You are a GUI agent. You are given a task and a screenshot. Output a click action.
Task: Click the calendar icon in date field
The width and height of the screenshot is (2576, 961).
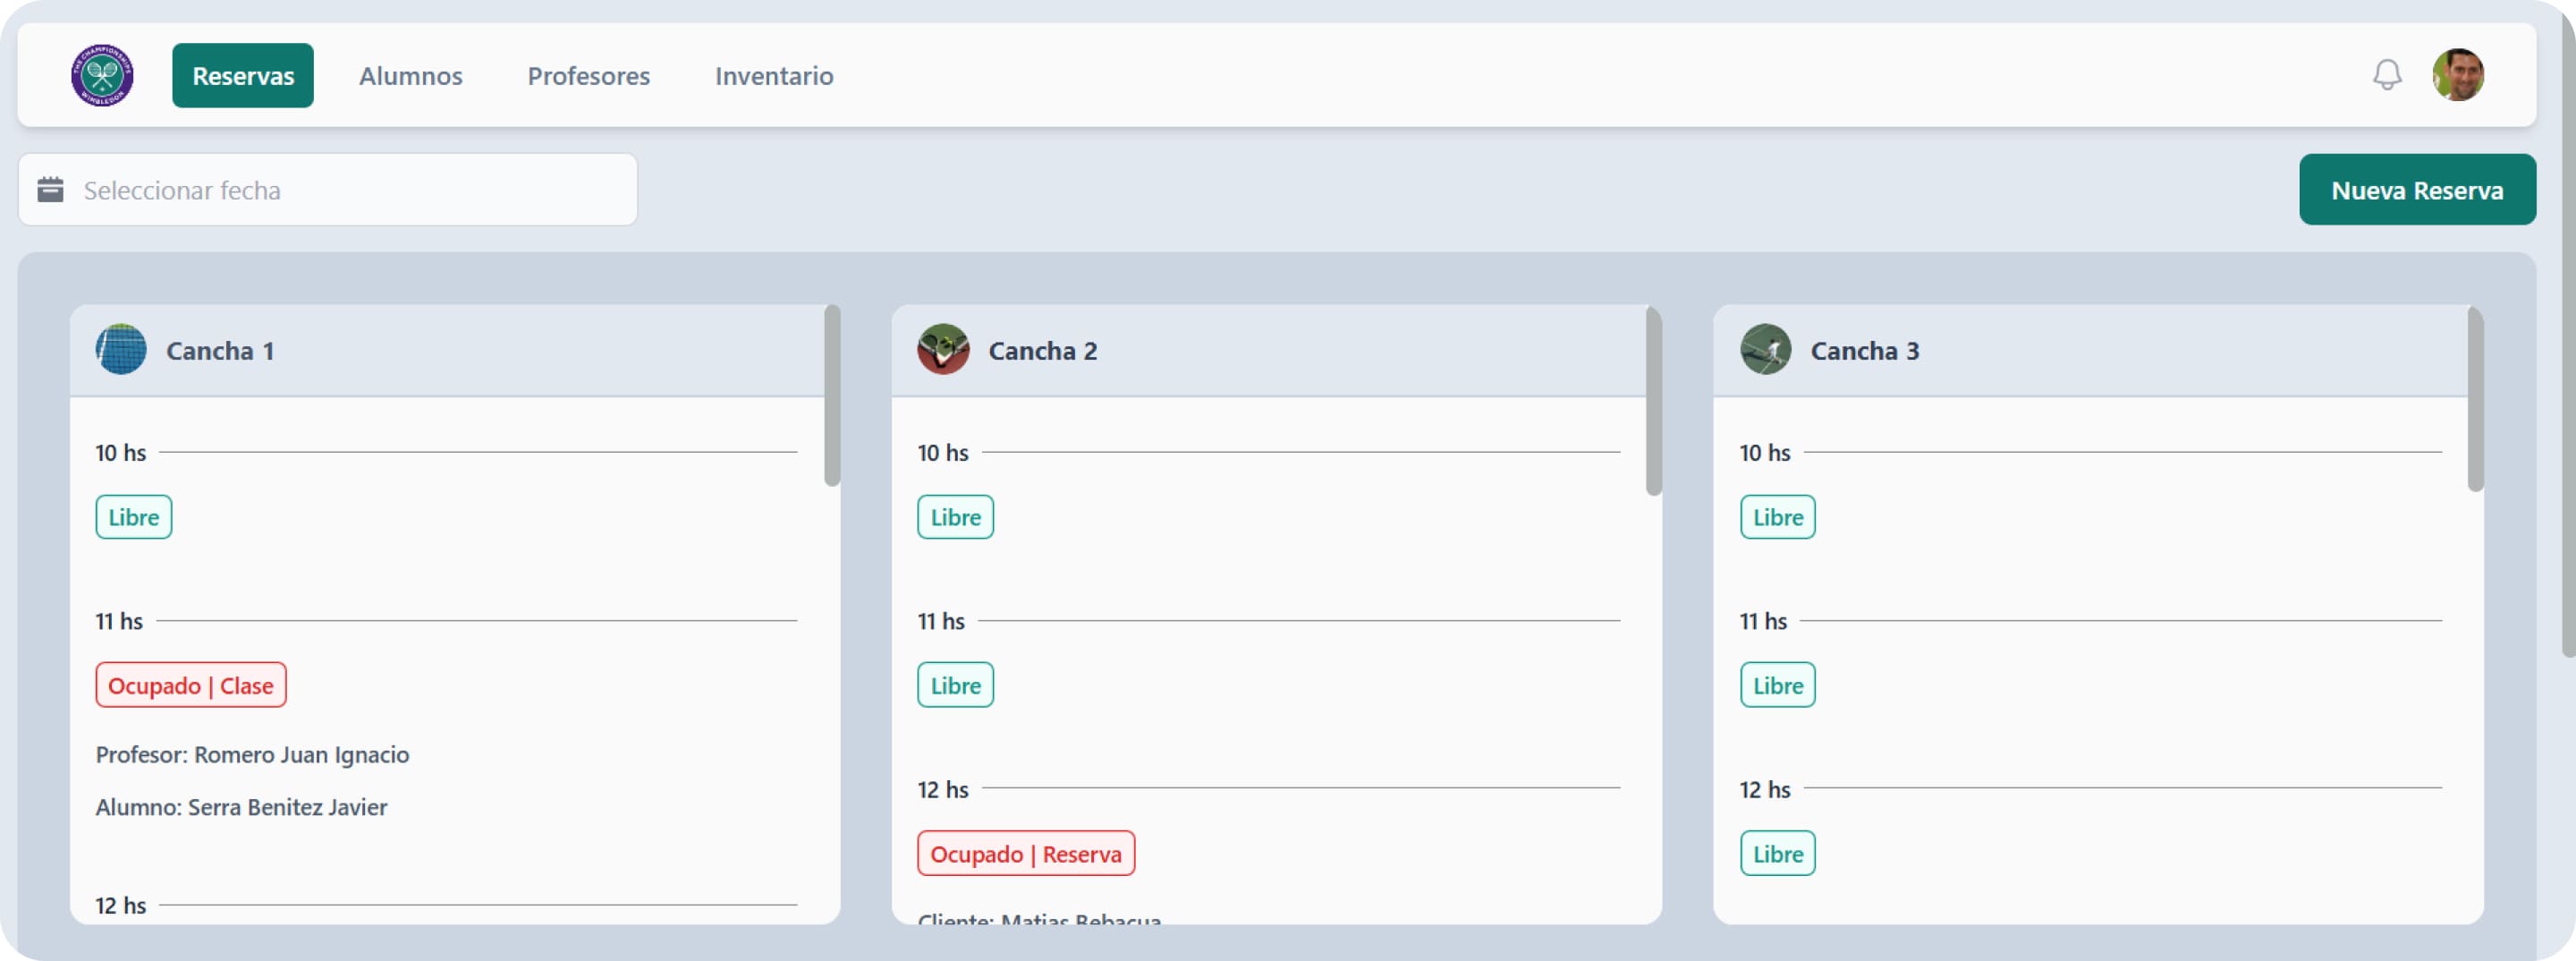pyautogui.click(x=51, y=190)
